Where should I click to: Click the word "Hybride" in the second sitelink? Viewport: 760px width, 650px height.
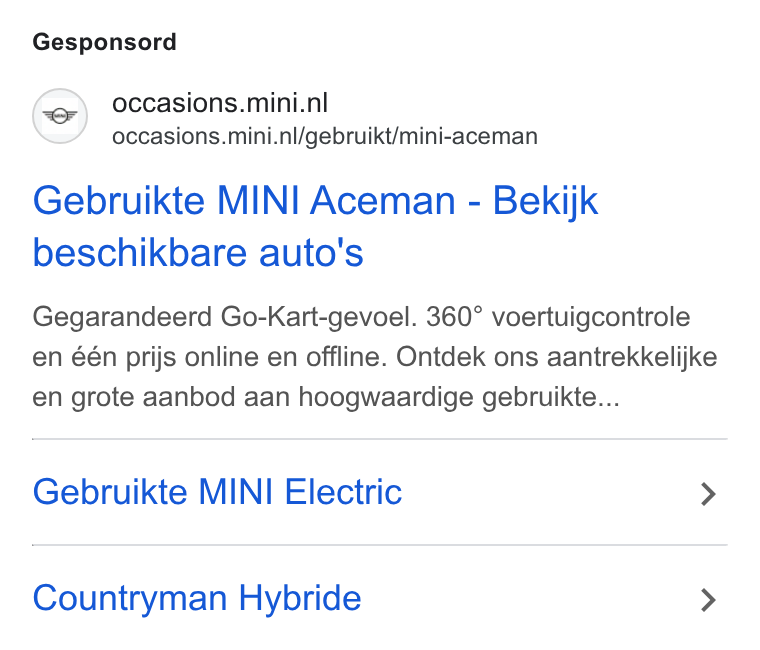[x=300, y=598]
